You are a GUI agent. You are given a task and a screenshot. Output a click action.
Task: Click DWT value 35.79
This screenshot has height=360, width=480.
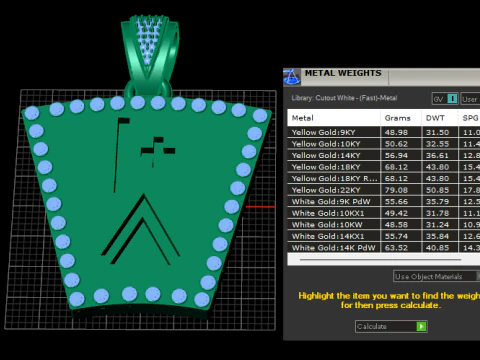pyautogui.click(x=437, y=202)
